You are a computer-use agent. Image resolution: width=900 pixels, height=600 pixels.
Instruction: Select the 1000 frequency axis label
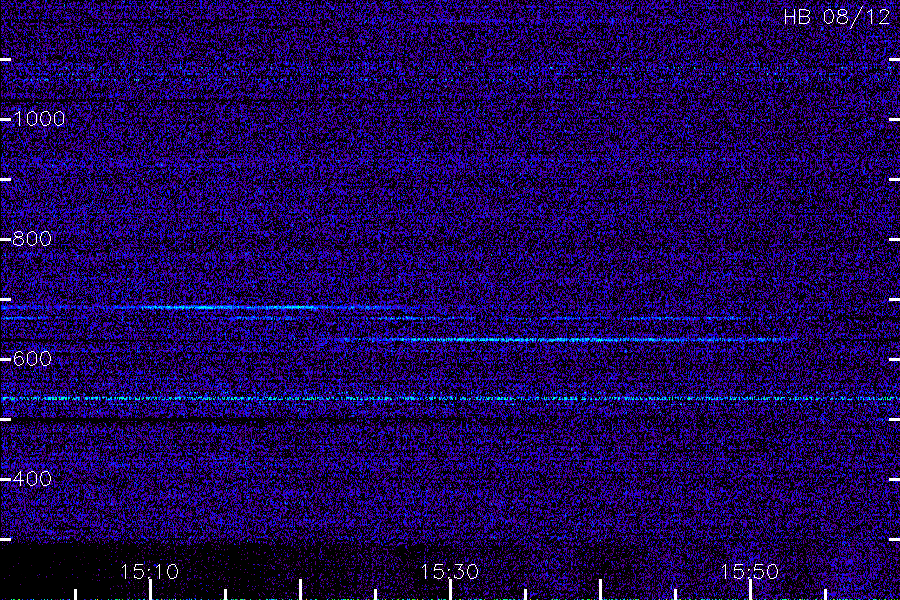pyautogui.click(x=39, y=119)
